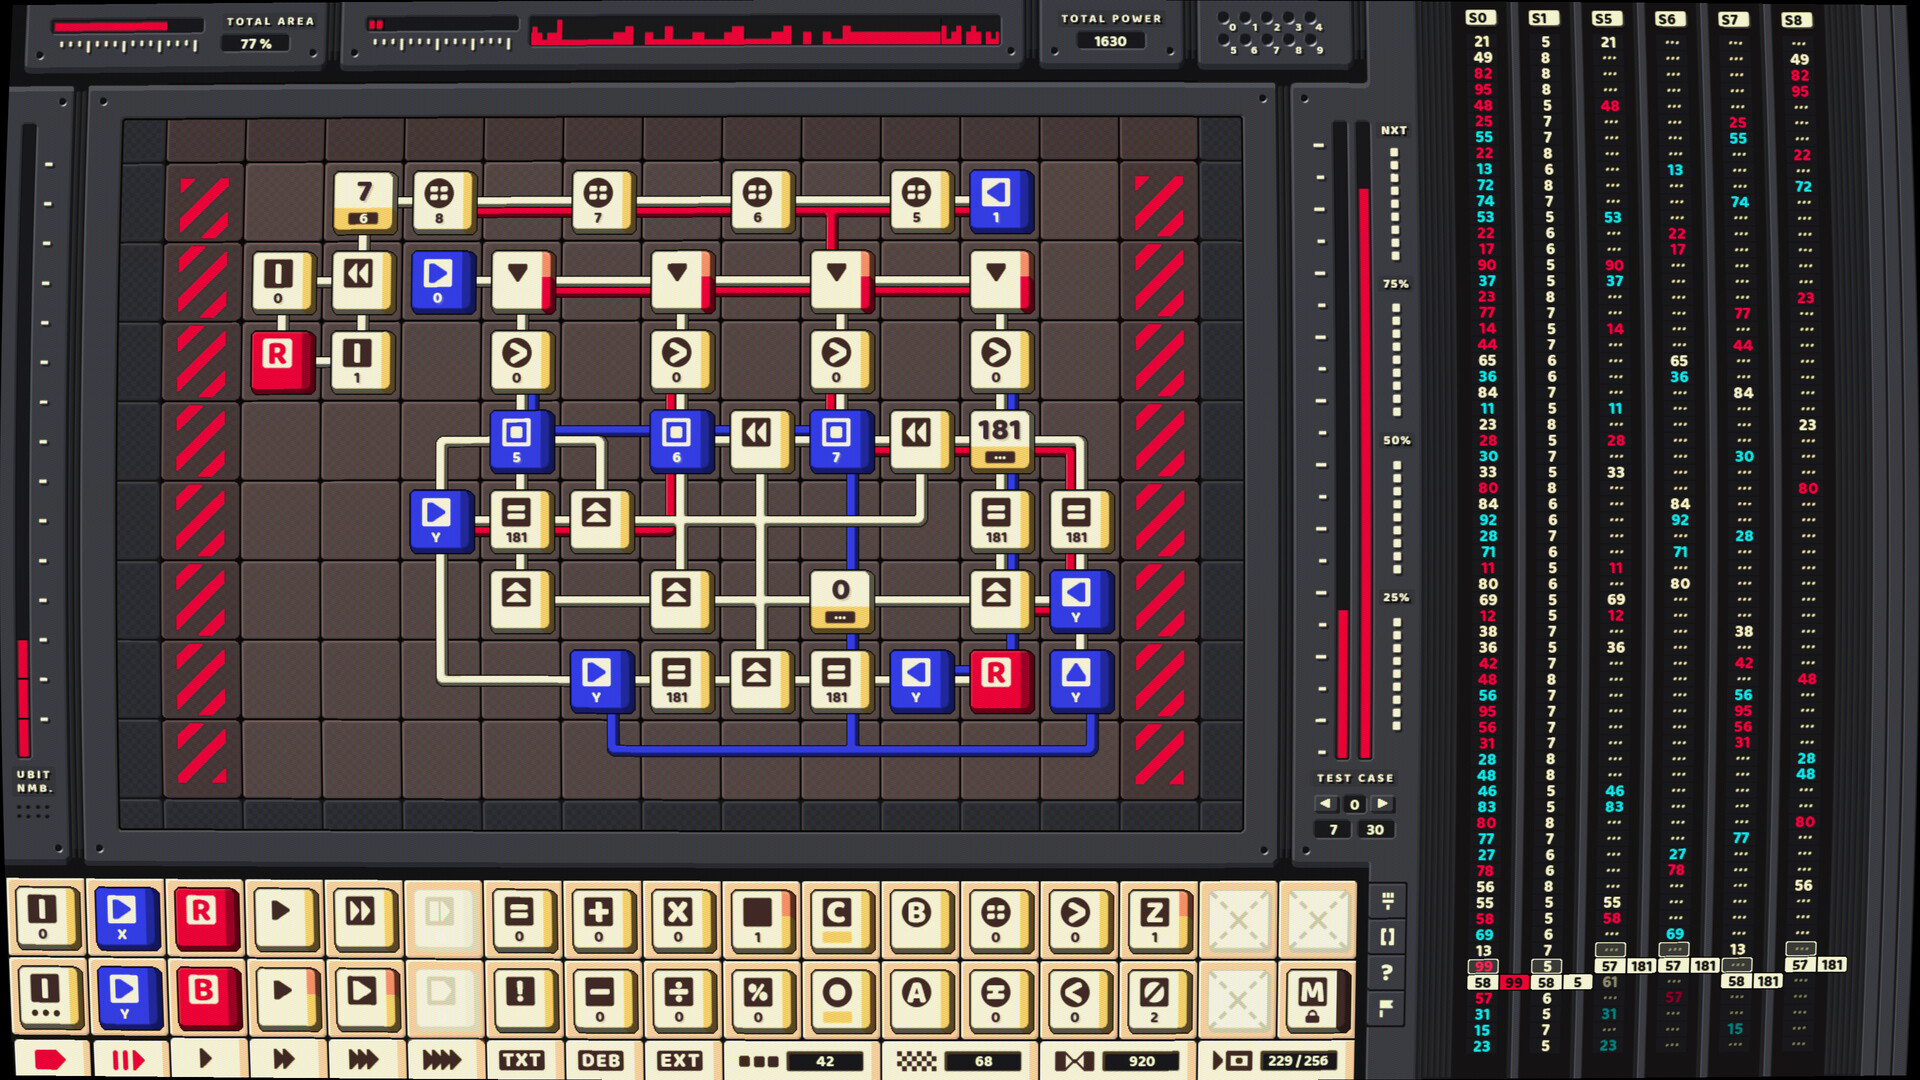Click the paintbrush icon in the right sidebar
The width and height of the screenshot is (1920, 1080).
(x=1388, y=900)
